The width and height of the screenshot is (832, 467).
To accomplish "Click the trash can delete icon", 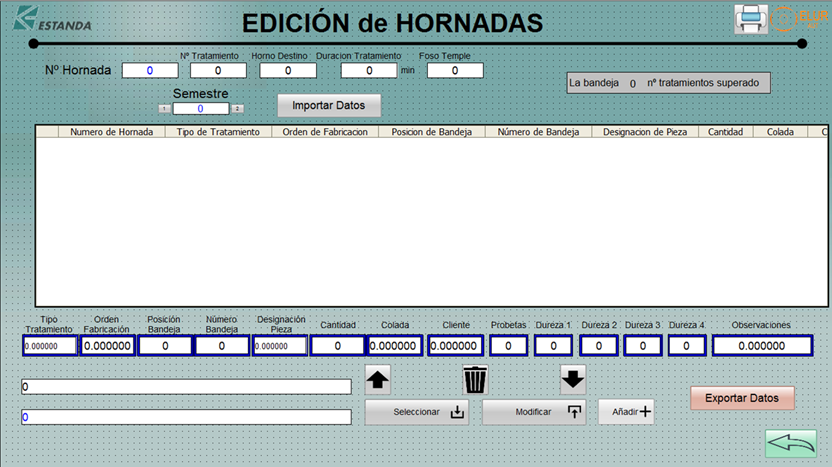I will pyautogui.click(x=475, y=379).
